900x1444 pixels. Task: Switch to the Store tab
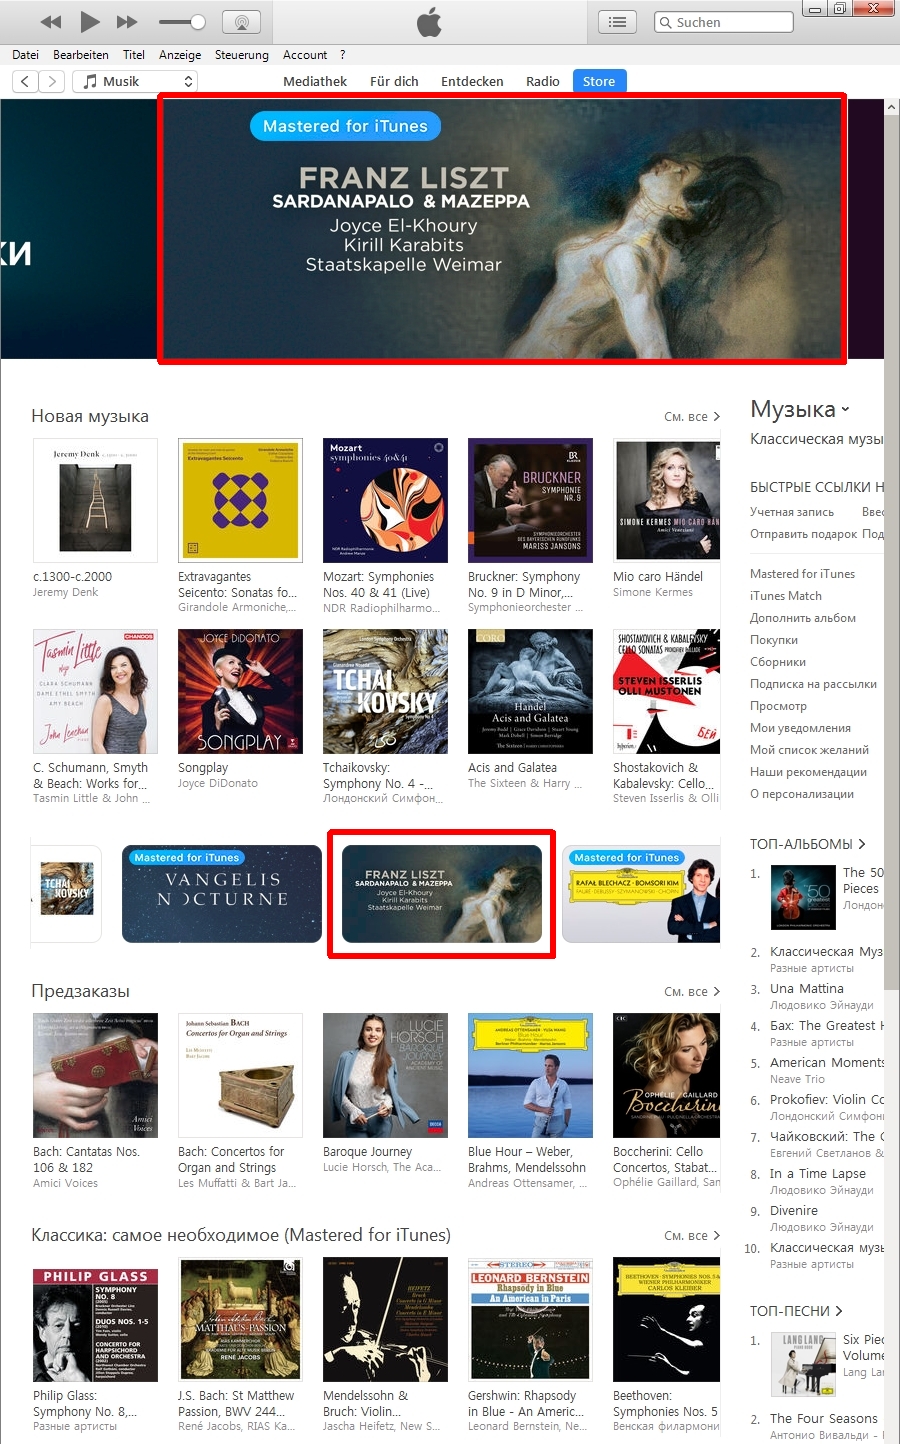coord(599,81)
